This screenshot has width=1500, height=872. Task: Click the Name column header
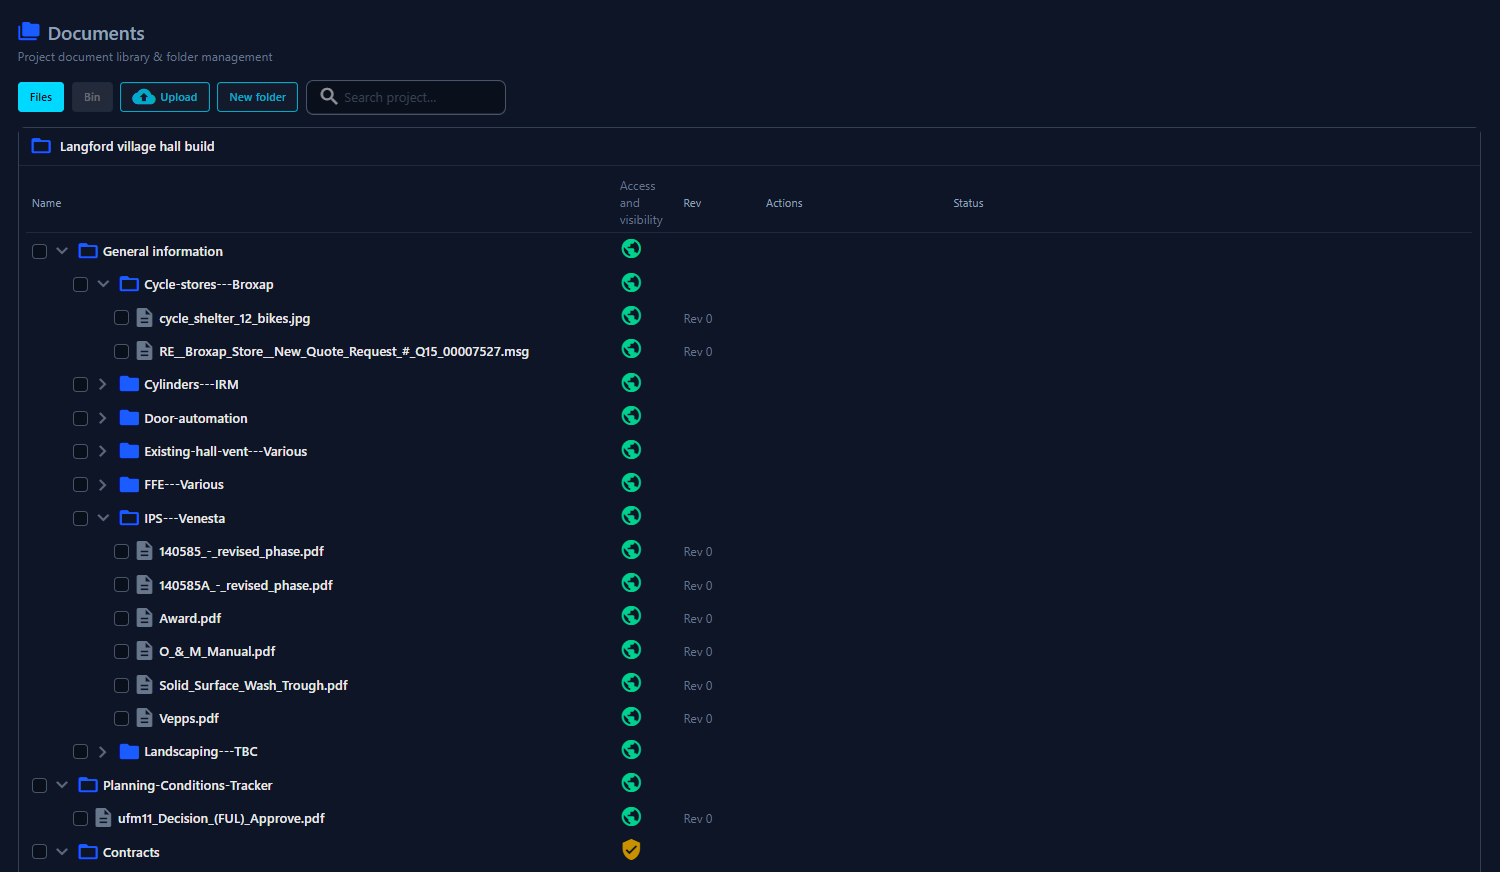(47, 203)
